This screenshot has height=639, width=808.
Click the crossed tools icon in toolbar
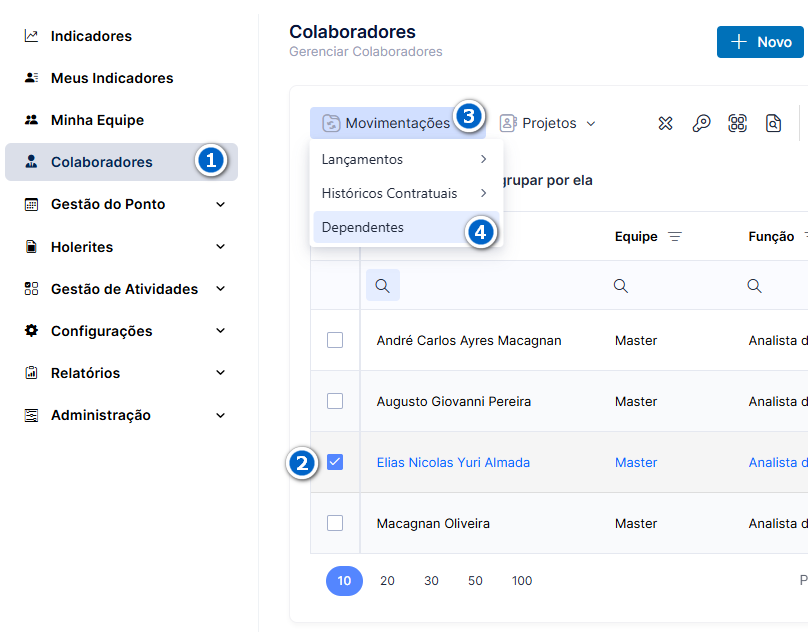pos(665,123)
